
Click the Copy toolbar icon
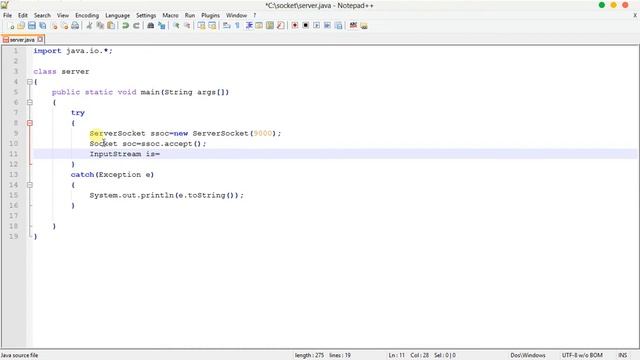[100, 26]
